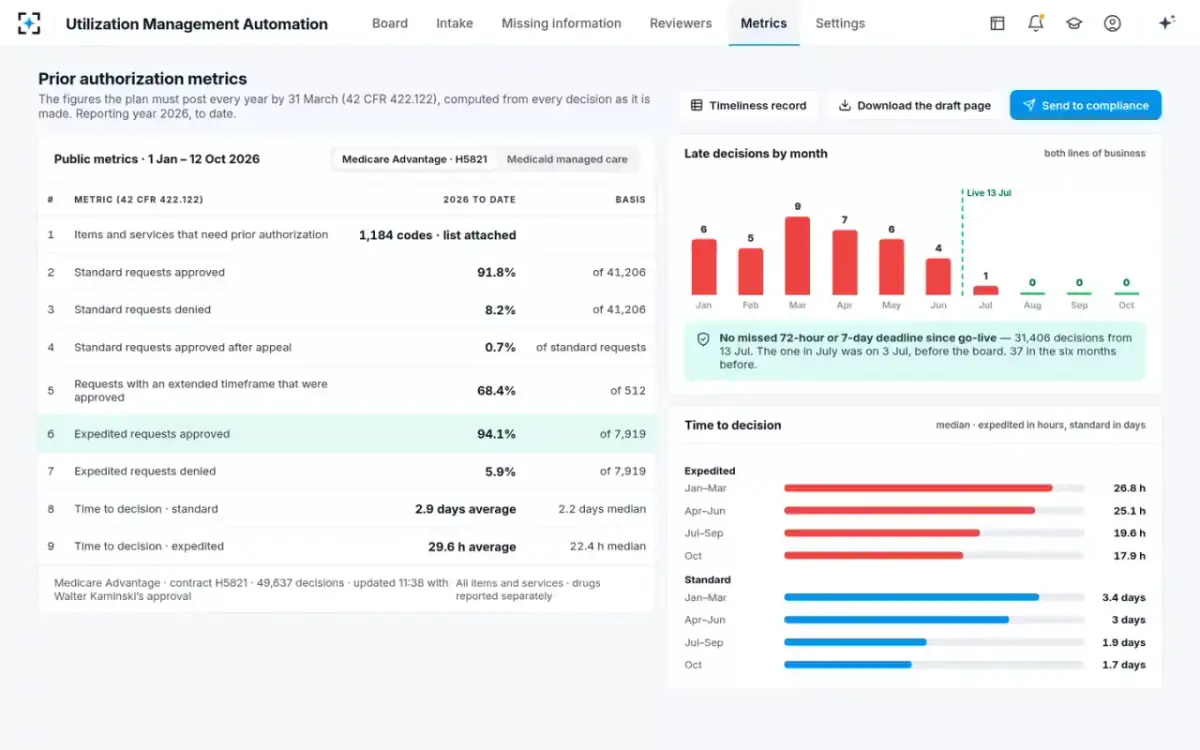1200x750 pixels.
Task: Select the 'Expedited requests approved' row
Action: click(346, 434)
